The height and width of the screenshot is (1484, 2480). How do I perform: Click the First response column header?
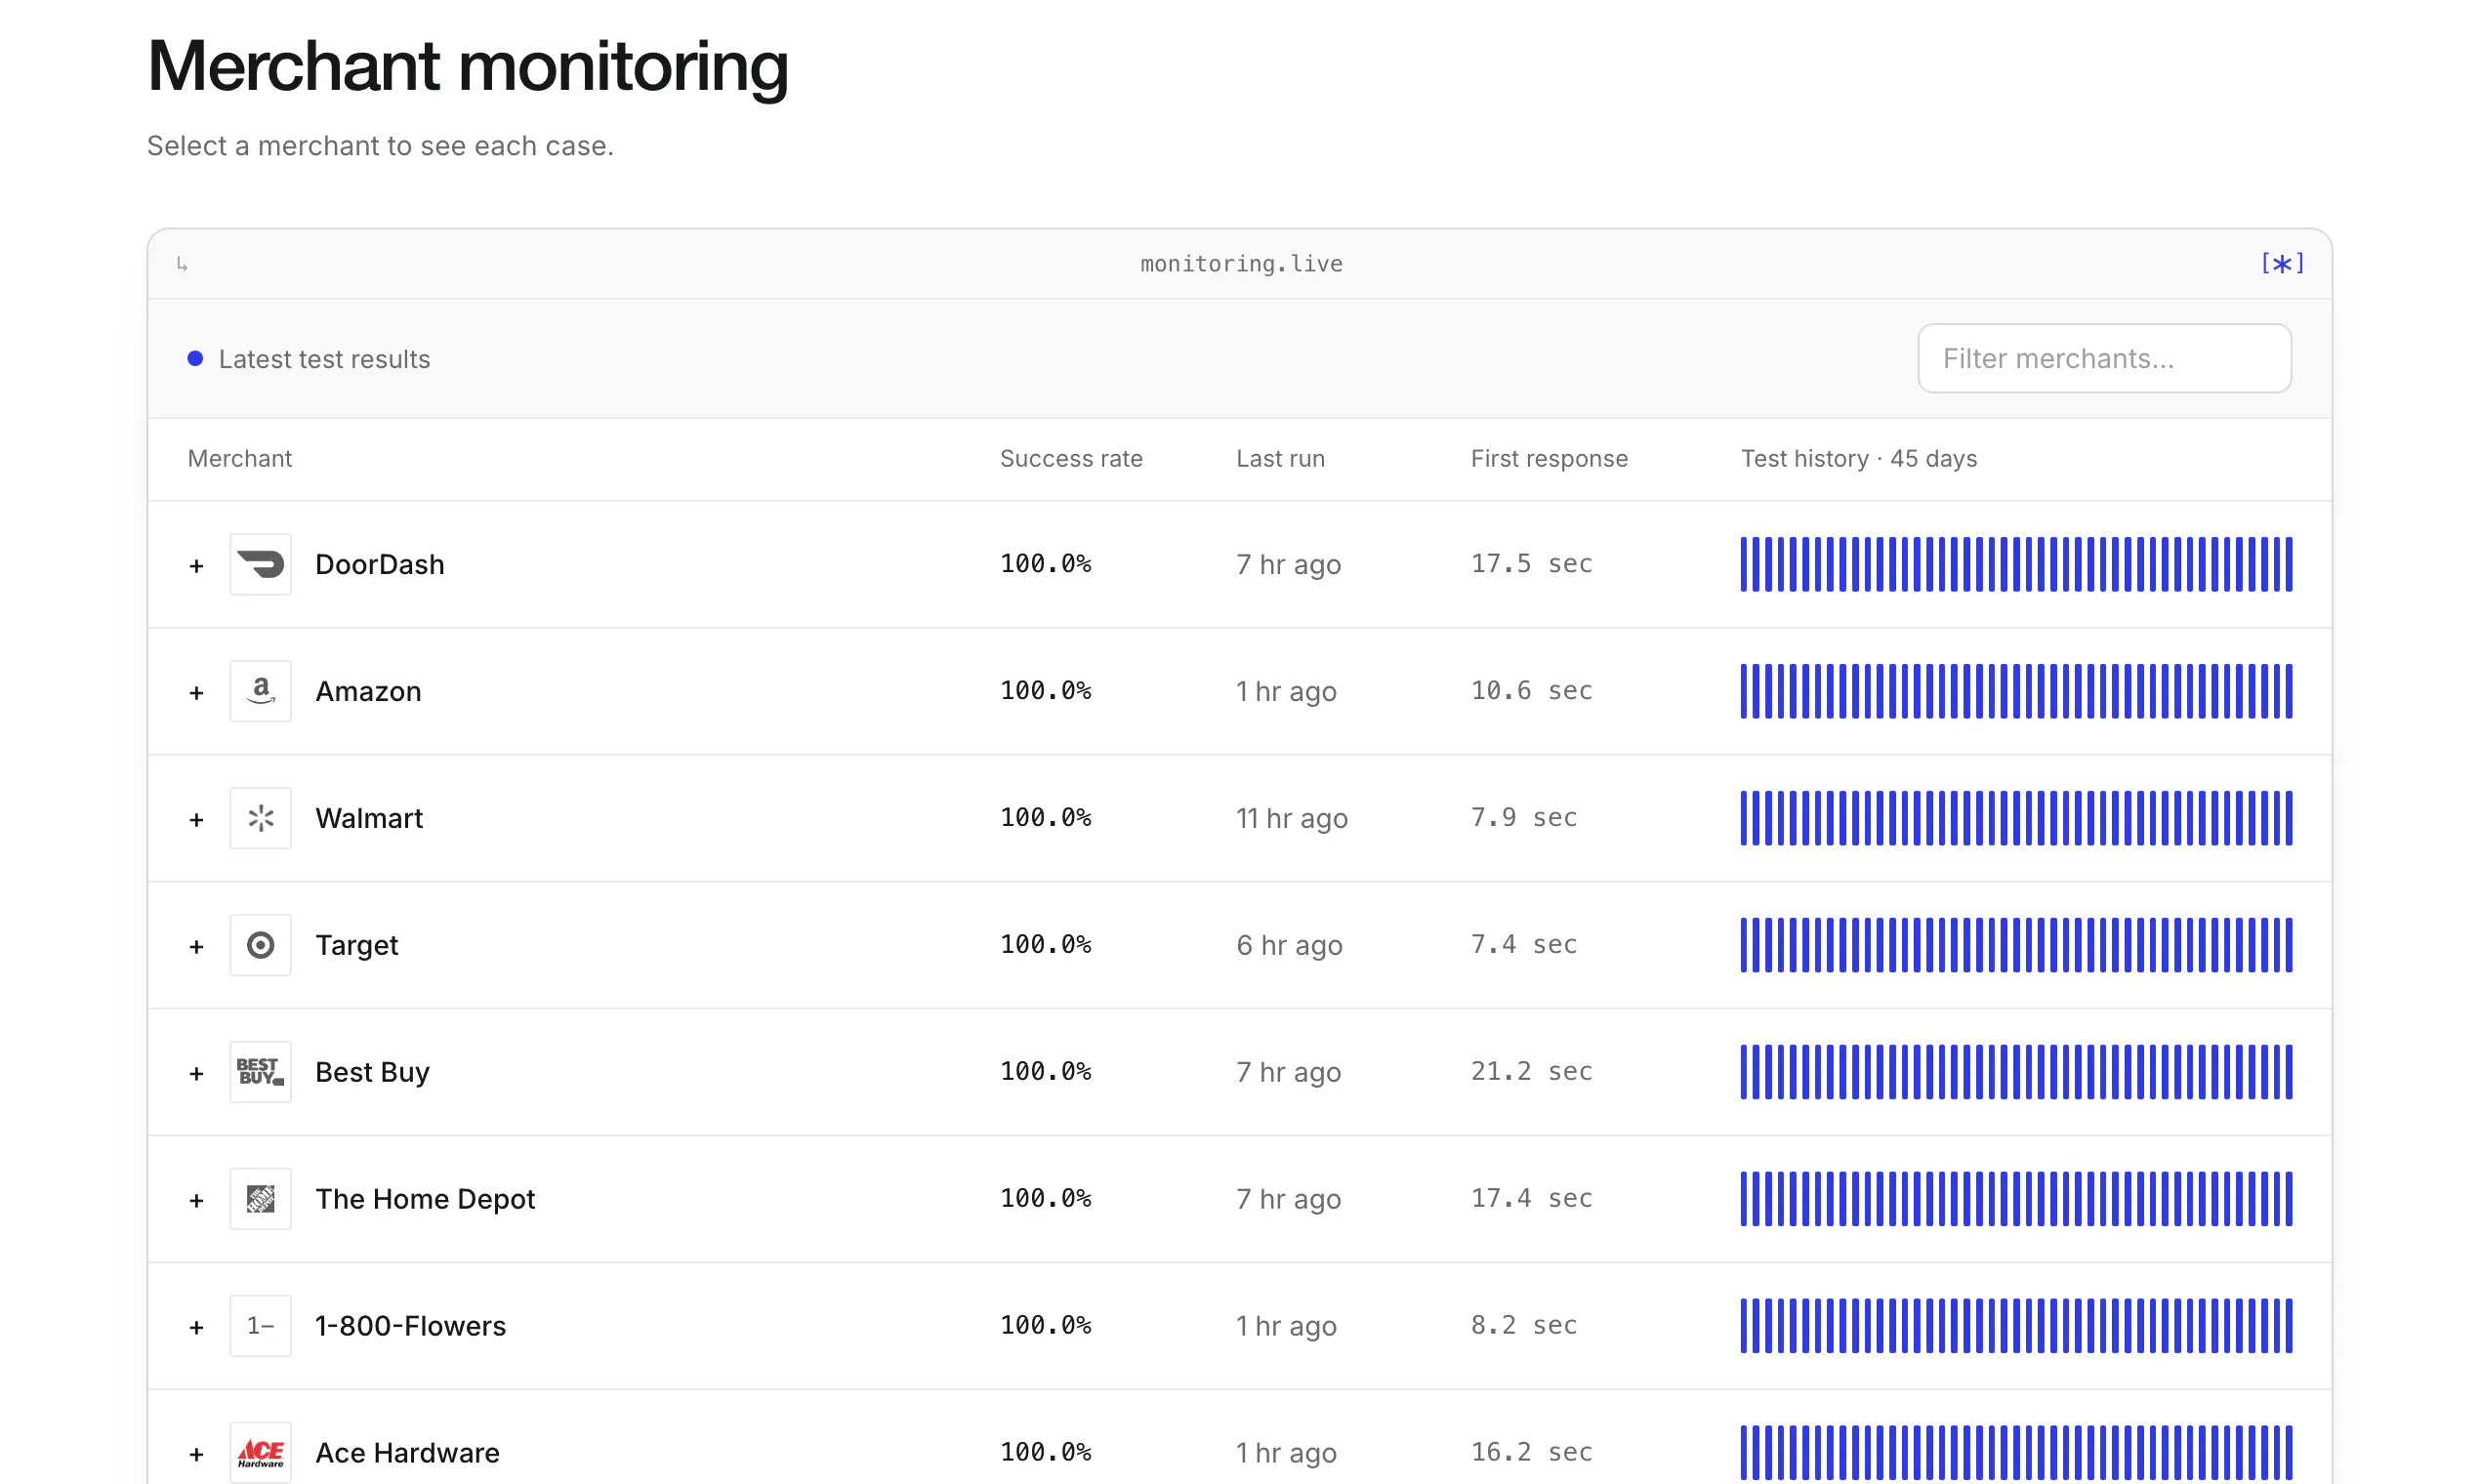1549,459
